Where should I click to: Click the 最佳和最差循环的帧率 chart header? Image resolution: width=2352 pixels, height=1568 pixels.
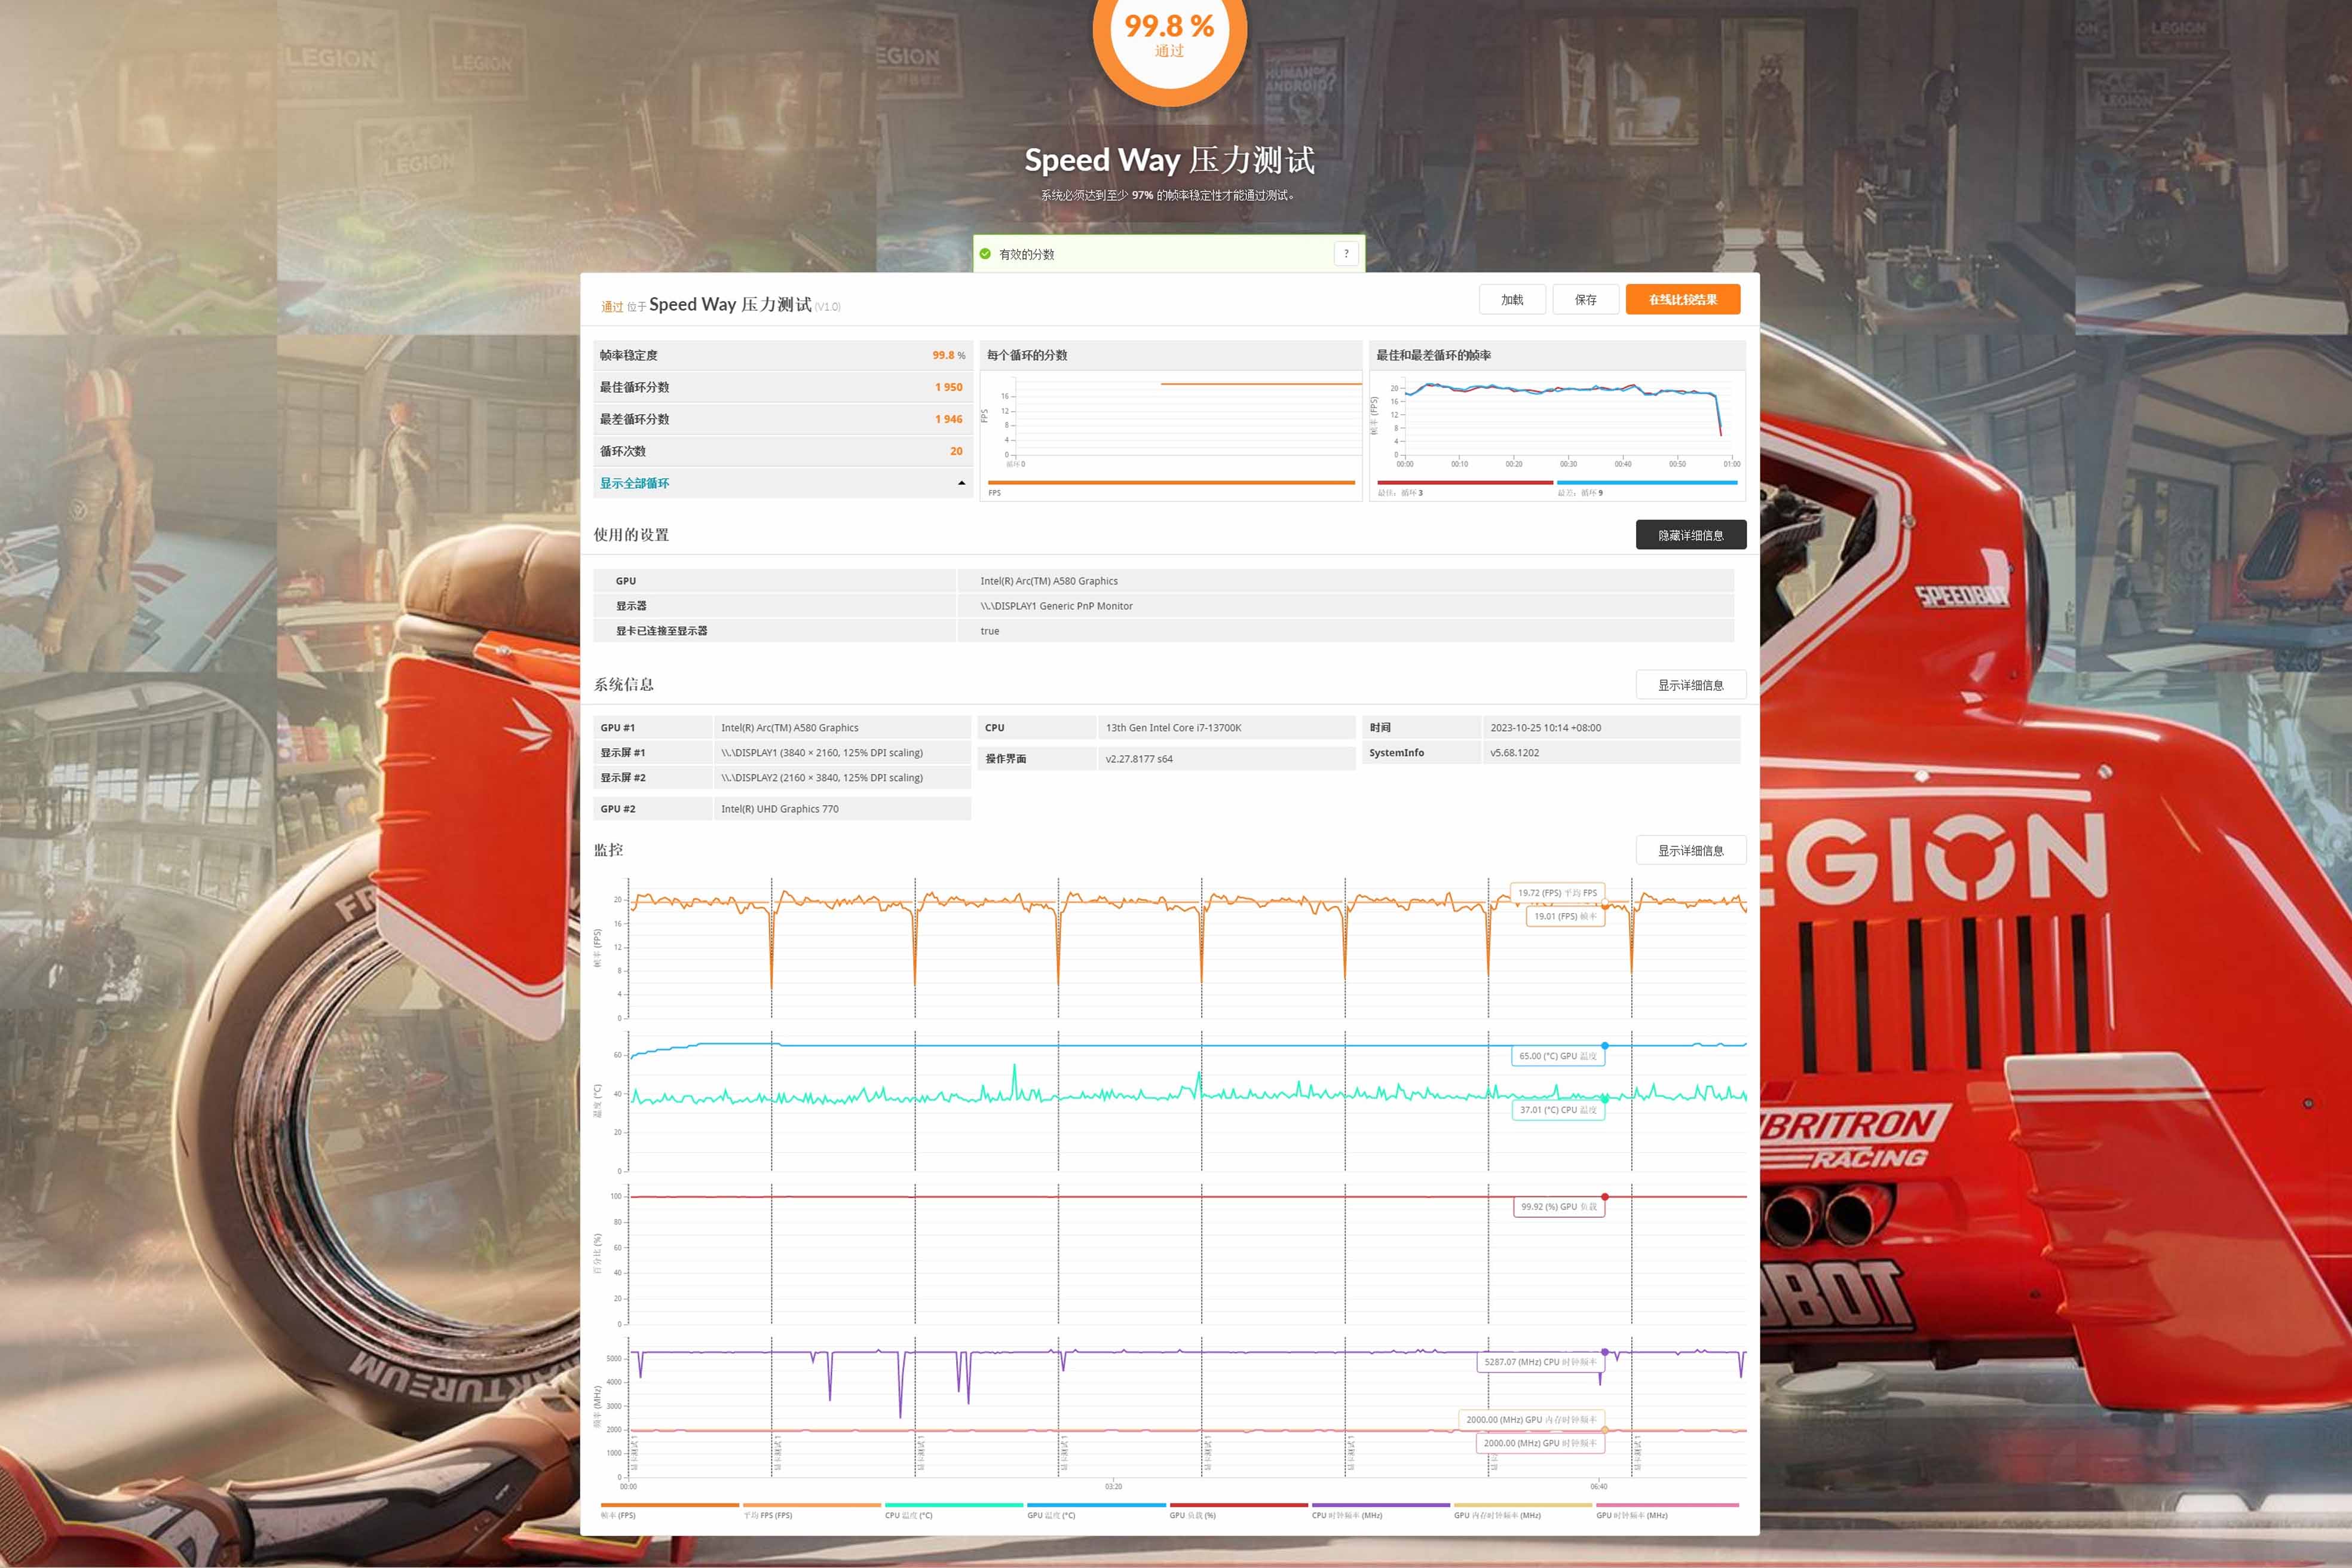(x=1557, y=355)
